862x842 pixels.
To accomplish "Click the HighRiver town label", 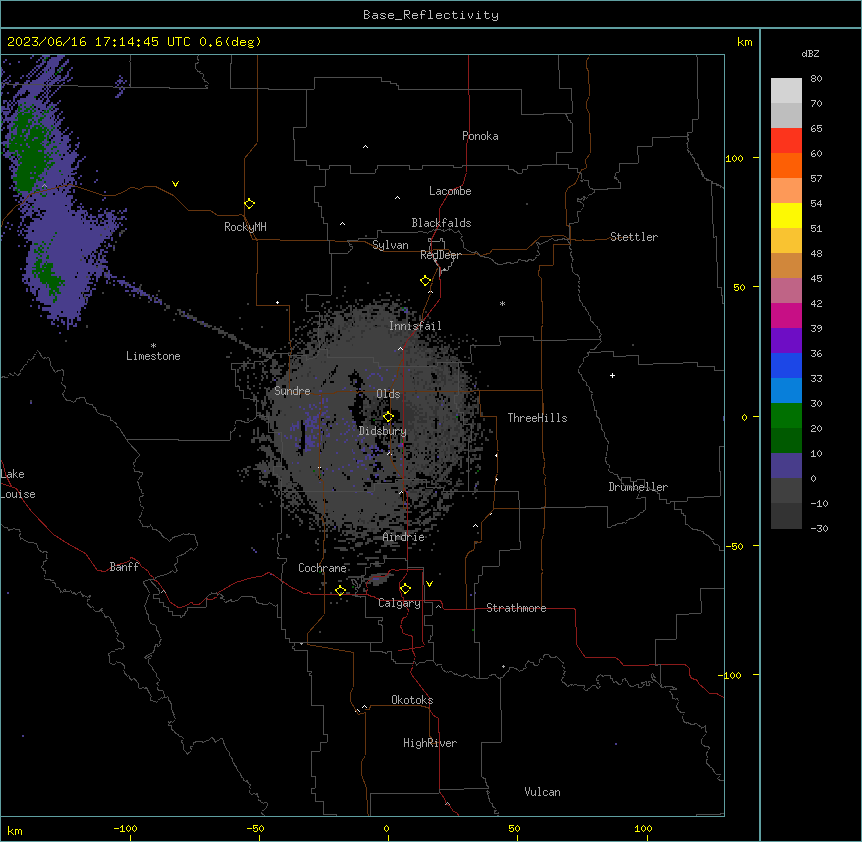I will point(430,743).
